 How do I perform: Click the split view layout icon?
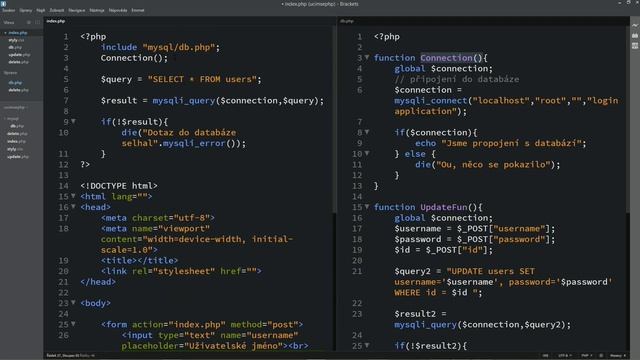click(38, 22)
